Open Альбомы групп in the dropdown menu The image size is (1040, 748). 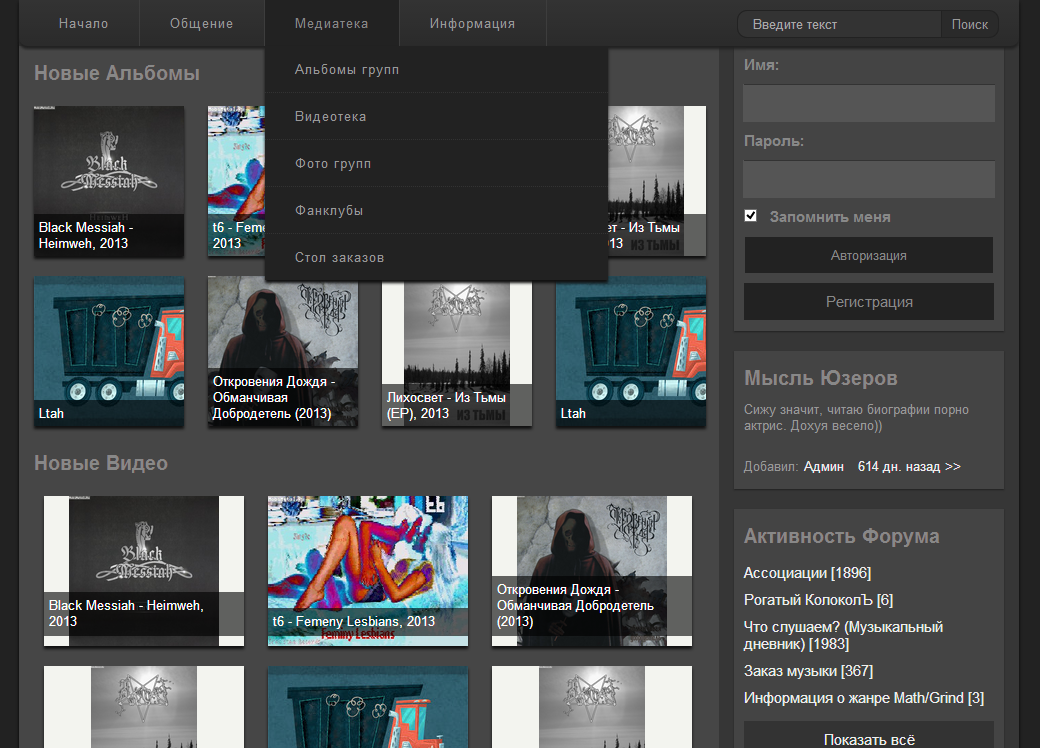click(x=347, y=69)
